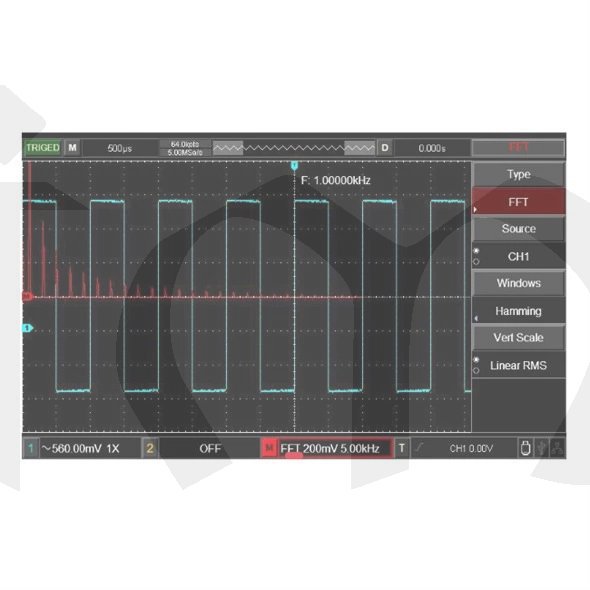
Task: Click the cyan trigger position marker at top
Action: point(295,165)
